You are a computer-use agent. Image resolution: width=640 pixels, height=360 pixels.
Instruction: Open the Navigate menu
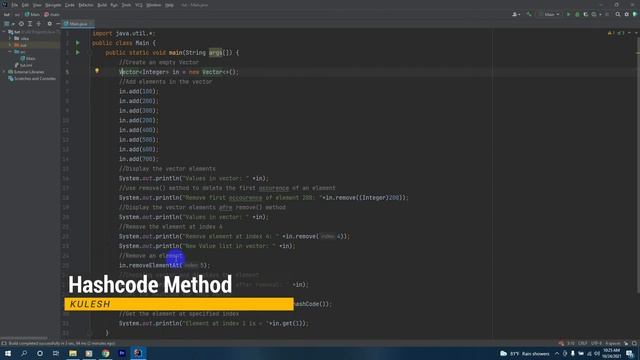click(53, 5)
